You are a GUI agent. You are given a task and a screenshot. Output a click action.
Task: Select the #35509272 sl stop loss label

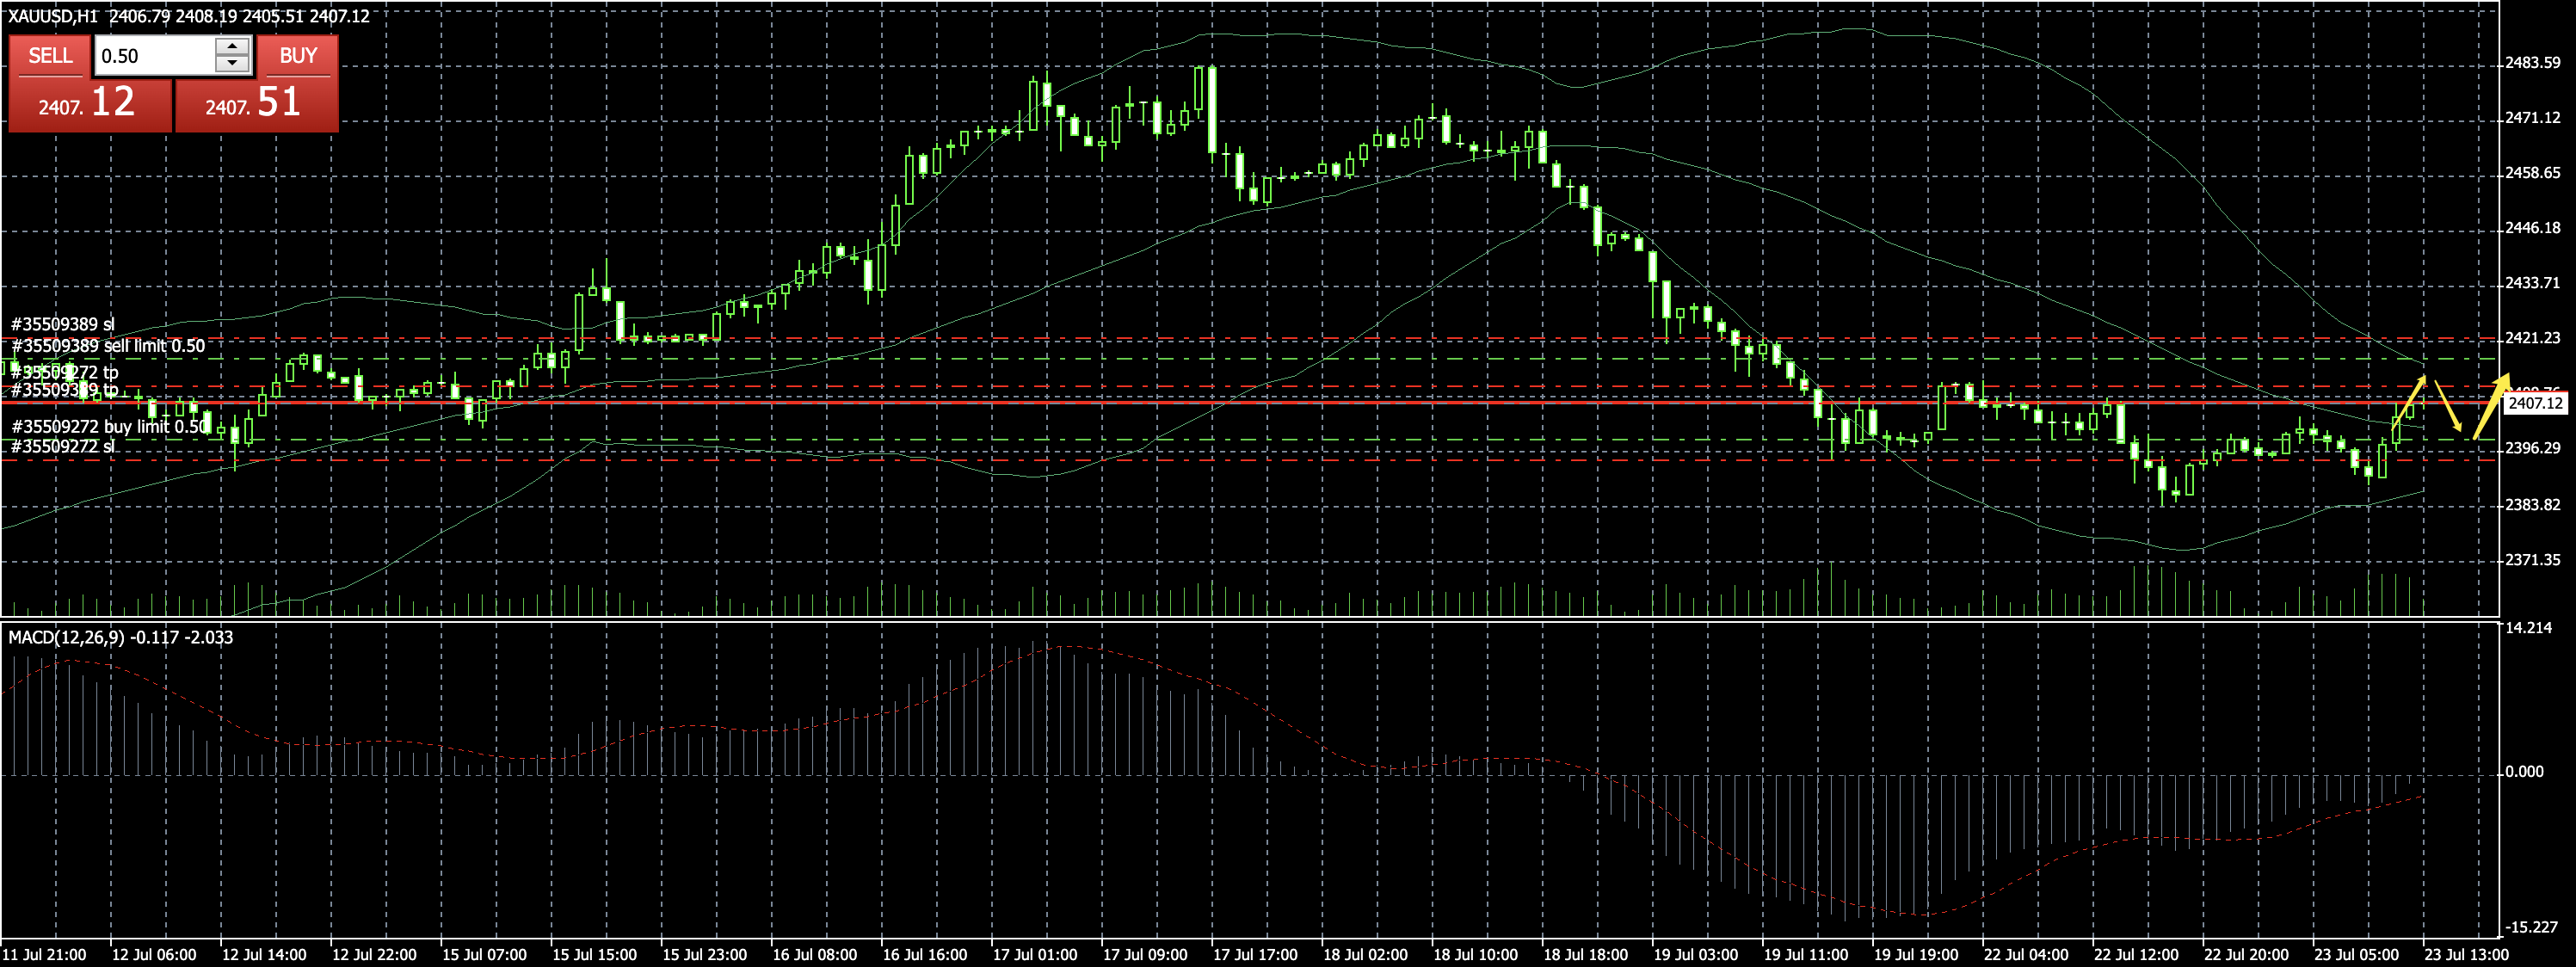[x=63, y=446]
